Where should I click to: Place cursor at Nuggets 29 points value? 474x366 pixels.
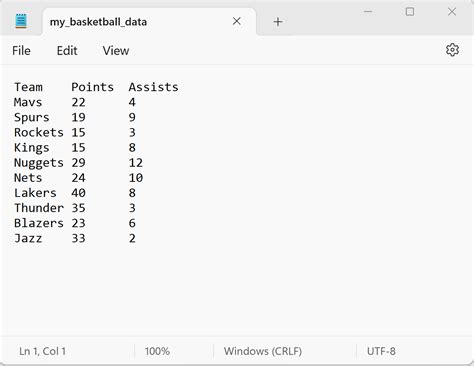coord(78,163)
